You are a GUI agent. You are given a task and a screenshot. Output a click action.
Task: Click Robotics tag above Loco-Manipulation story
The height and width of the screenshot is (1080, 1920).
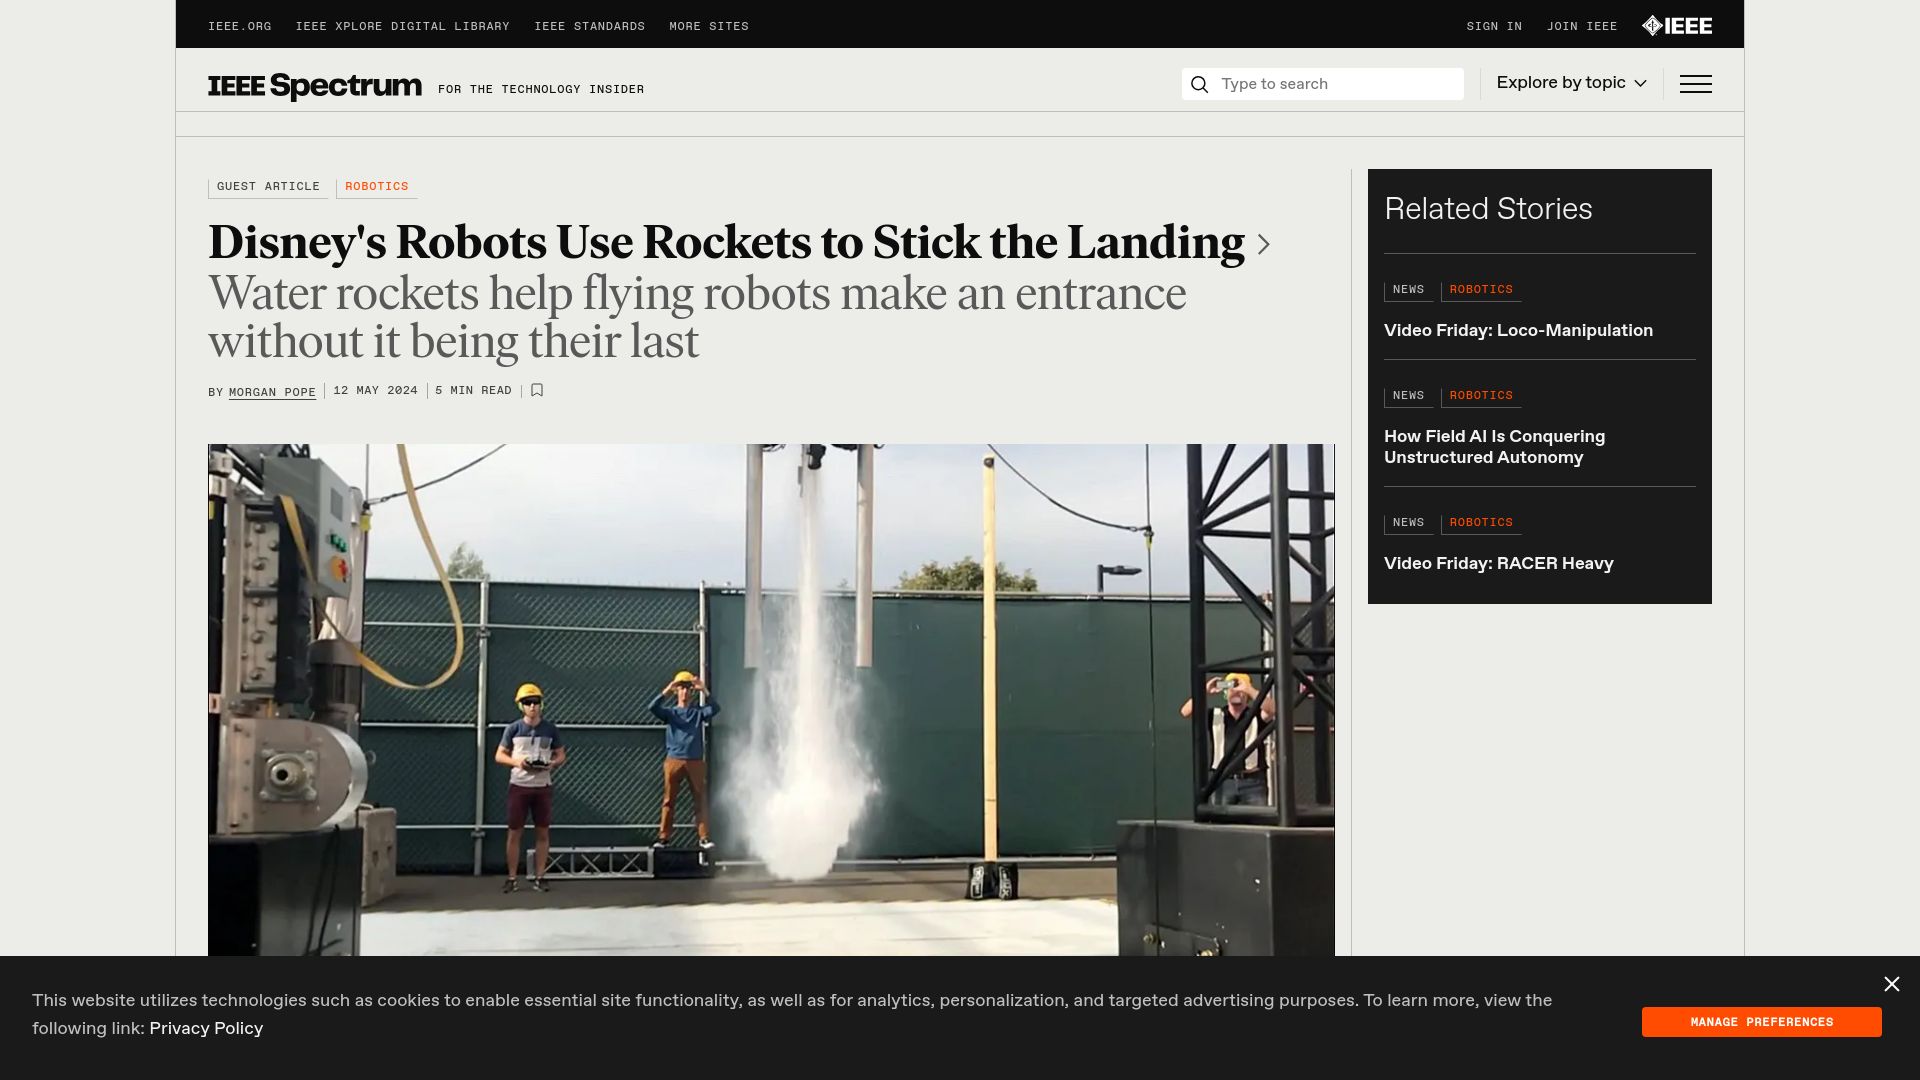click(1481, 290)
